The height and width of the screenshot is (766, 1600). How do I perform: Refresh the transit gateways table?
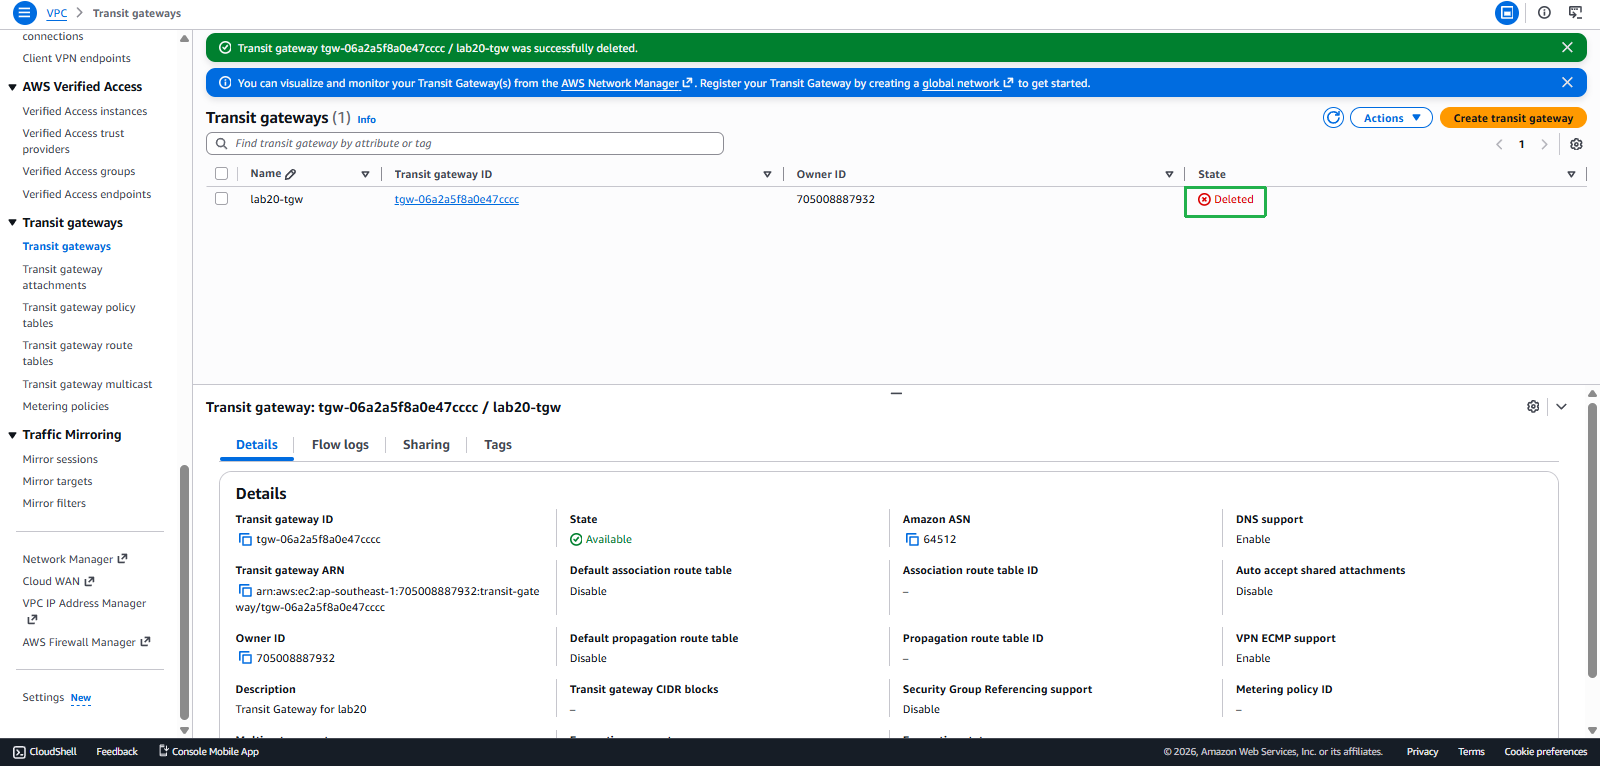[1333, 118]
